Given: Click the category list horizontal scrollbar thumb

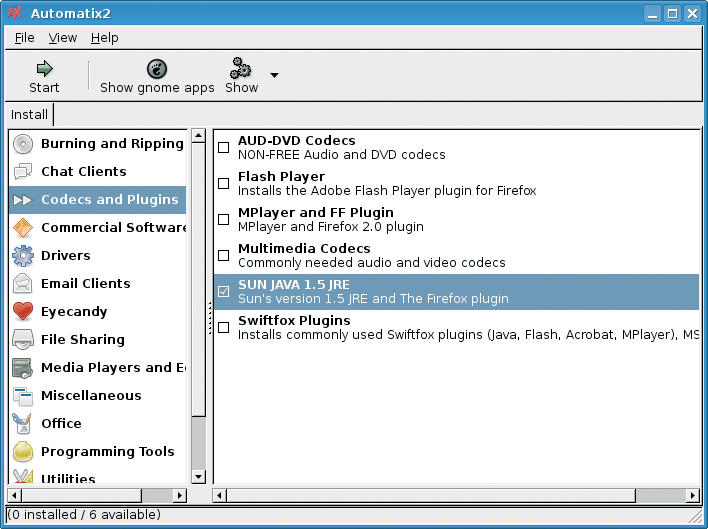Looking at the screenshot, I should (x=81, y=496).
